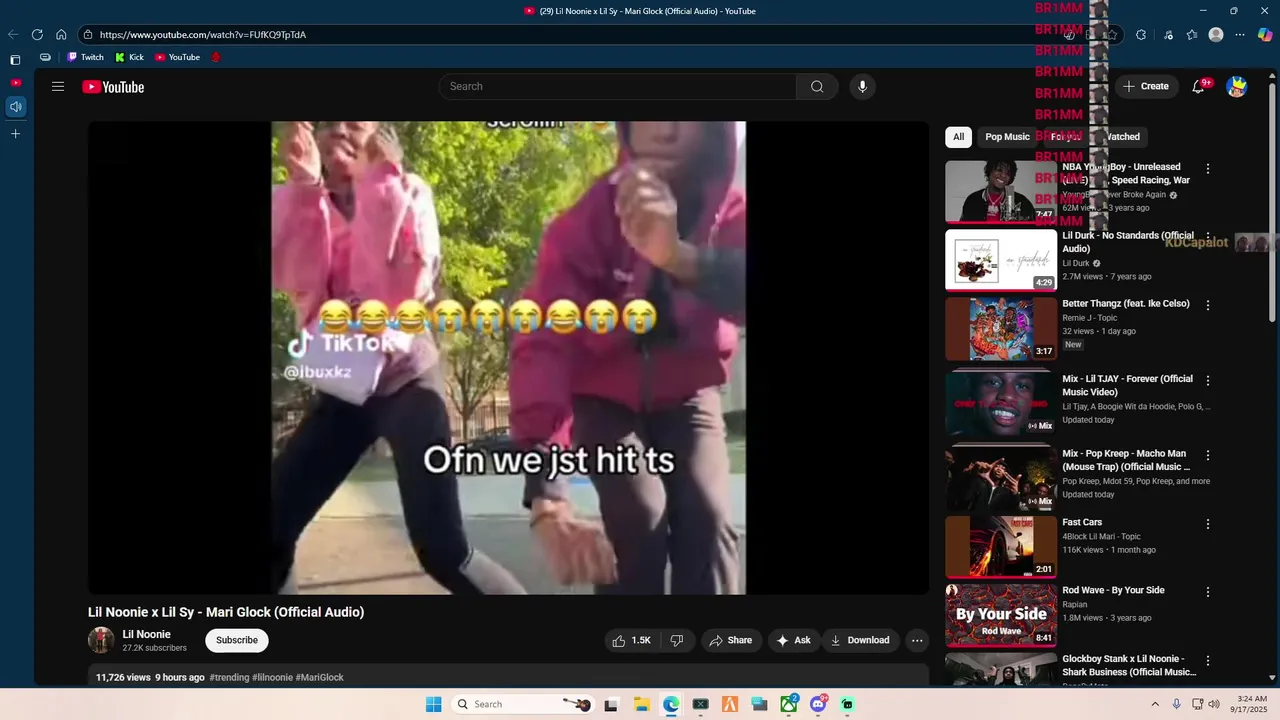Open Lil Noonie channel avatar
The height and width of the screenshot is (720, 1280).
101,640
